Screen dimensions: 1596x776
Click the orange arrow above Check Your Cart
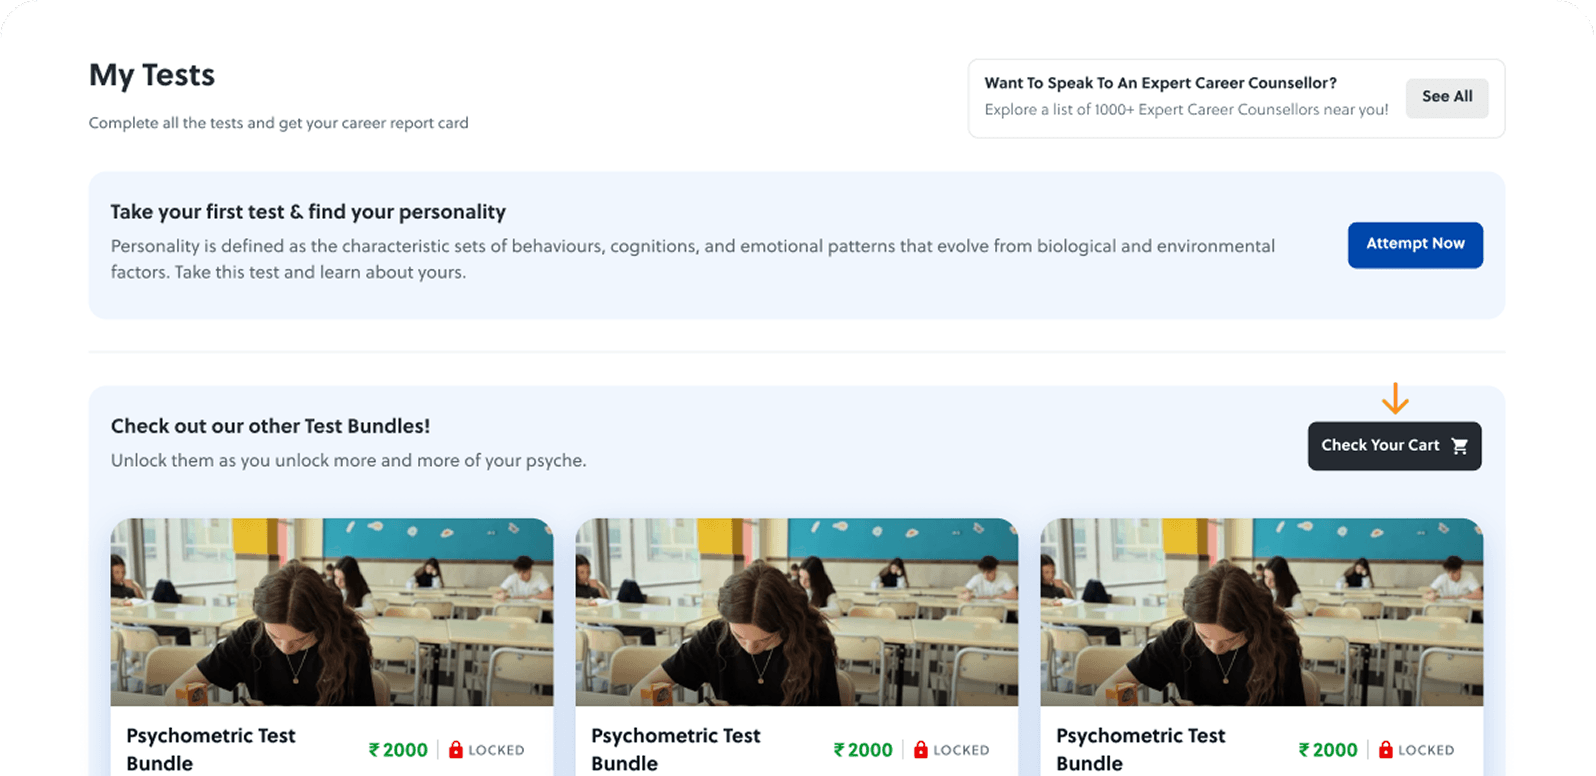pos(1395,399)
